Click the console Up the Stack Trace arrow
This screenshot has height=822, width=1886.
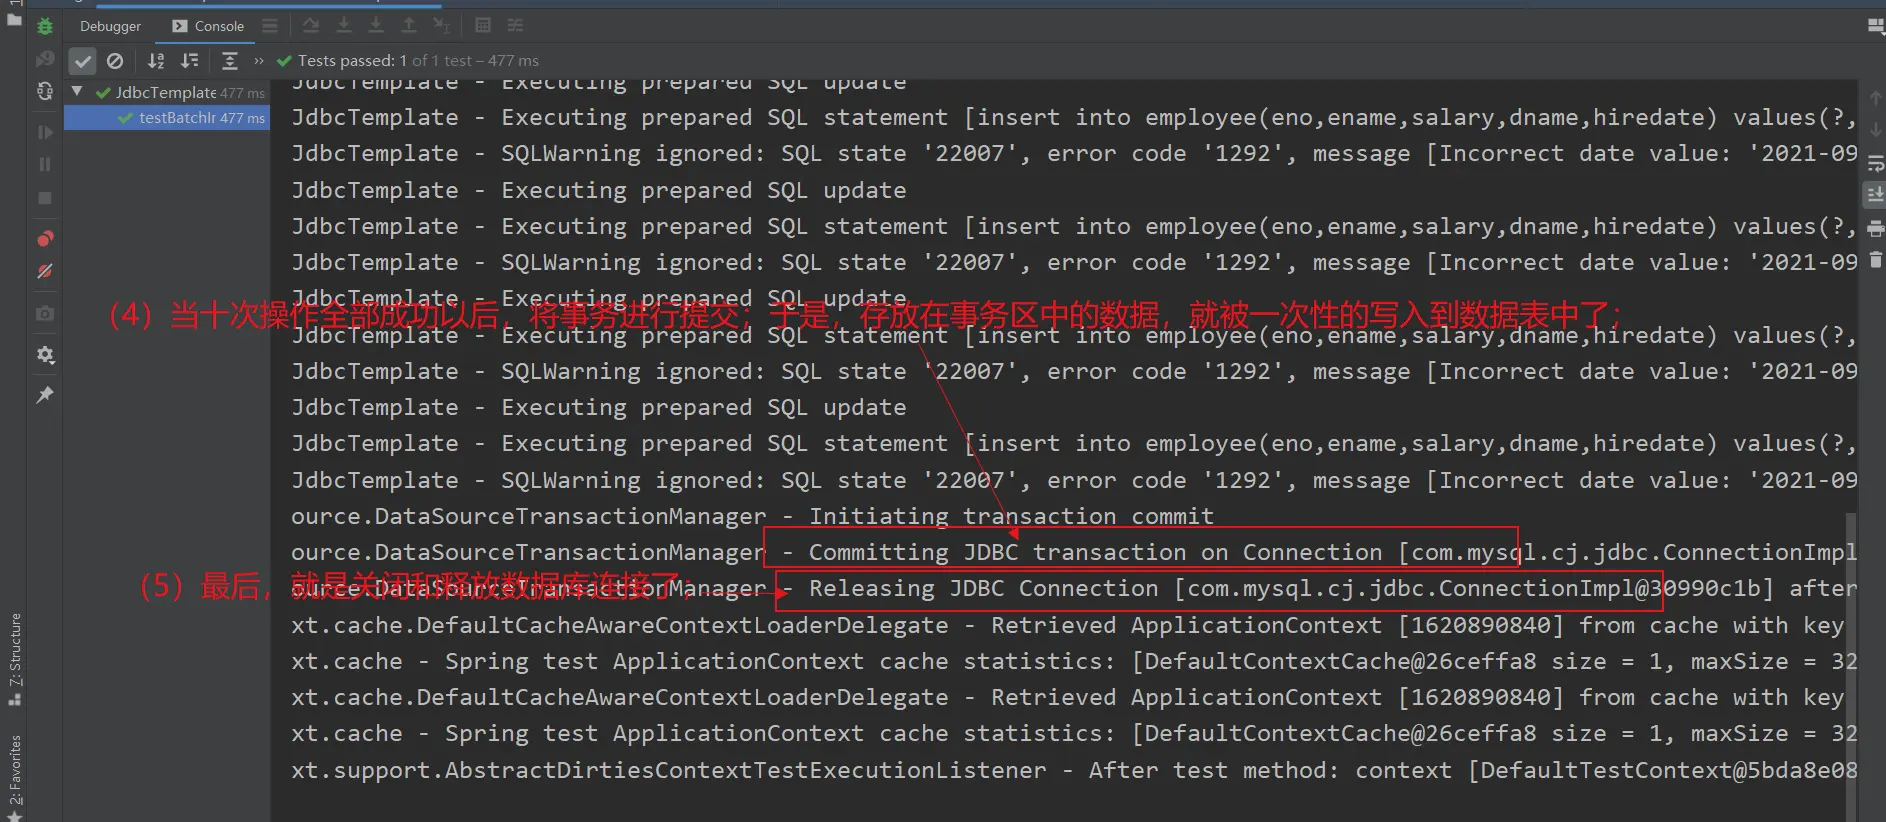[x=1876, y=98]
